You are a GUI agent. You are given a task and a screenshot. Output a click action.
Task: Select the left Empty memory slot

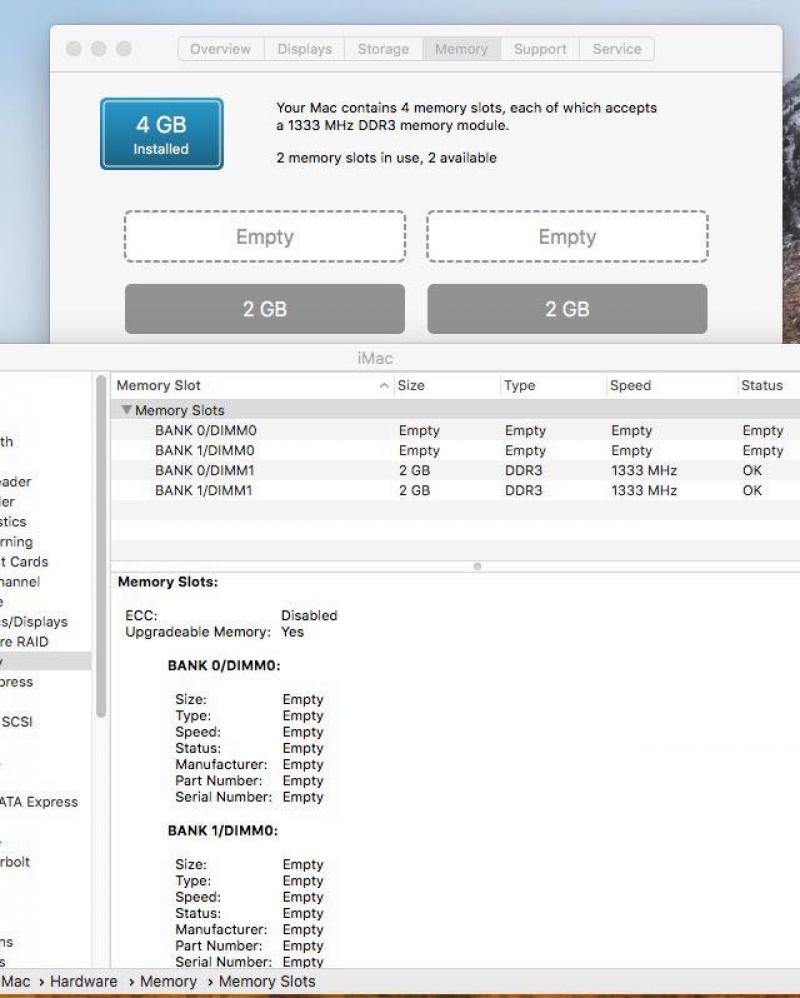(x=265, y=237)
